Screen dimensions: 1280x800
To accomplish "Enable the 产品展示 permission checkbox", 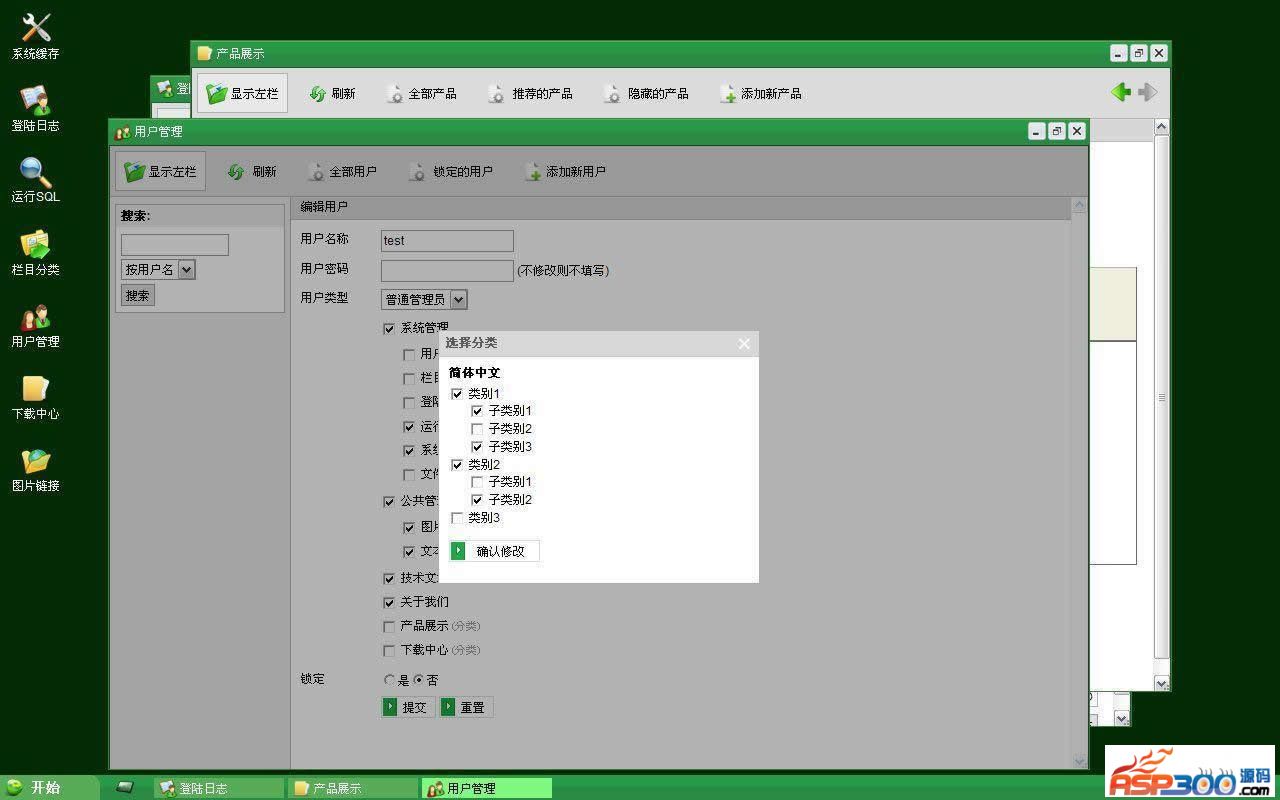I will [389, 626].
